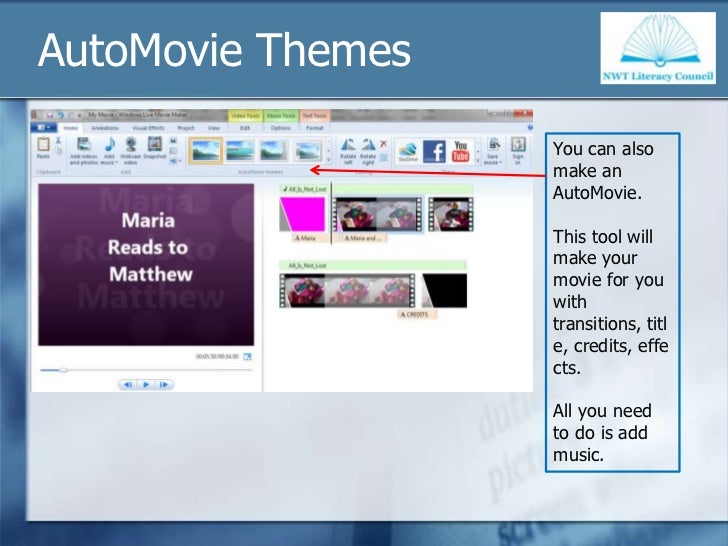
Task: Click the preview seek slider handle
Action: [x=64, y=370]
